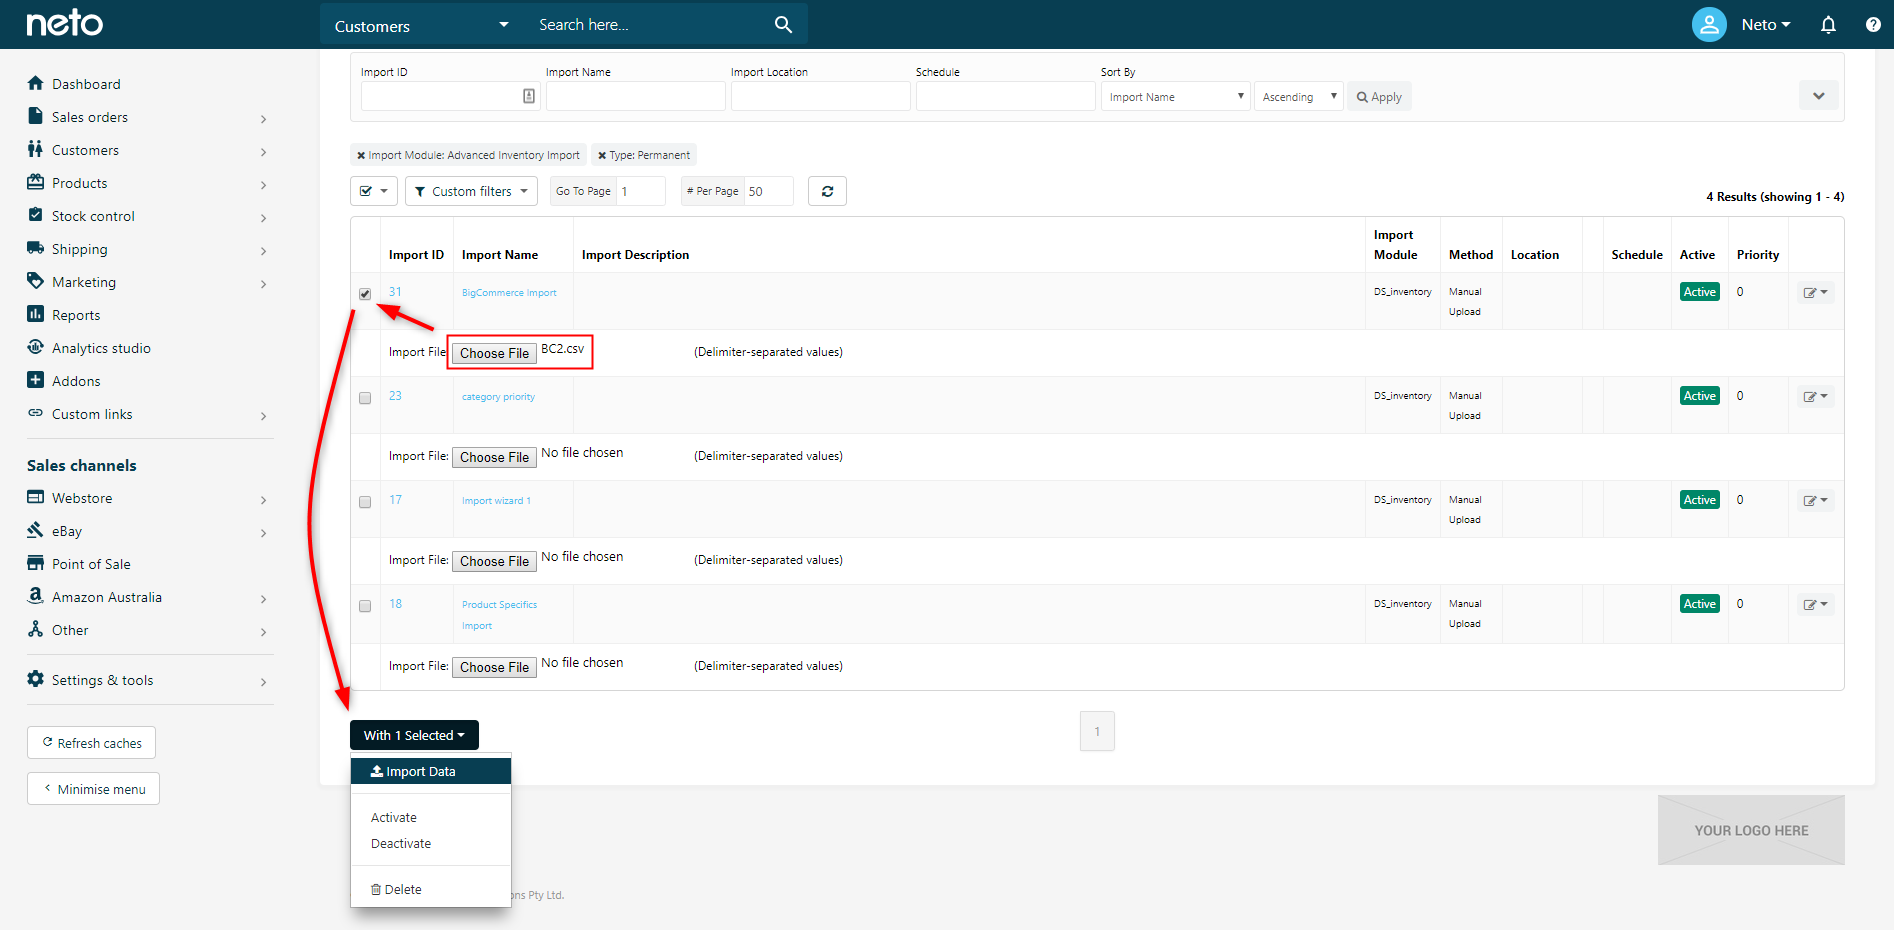Viewport: 1894px width, 930px height.
Task: Click the Addons plus icon
Action: [36, 380]
